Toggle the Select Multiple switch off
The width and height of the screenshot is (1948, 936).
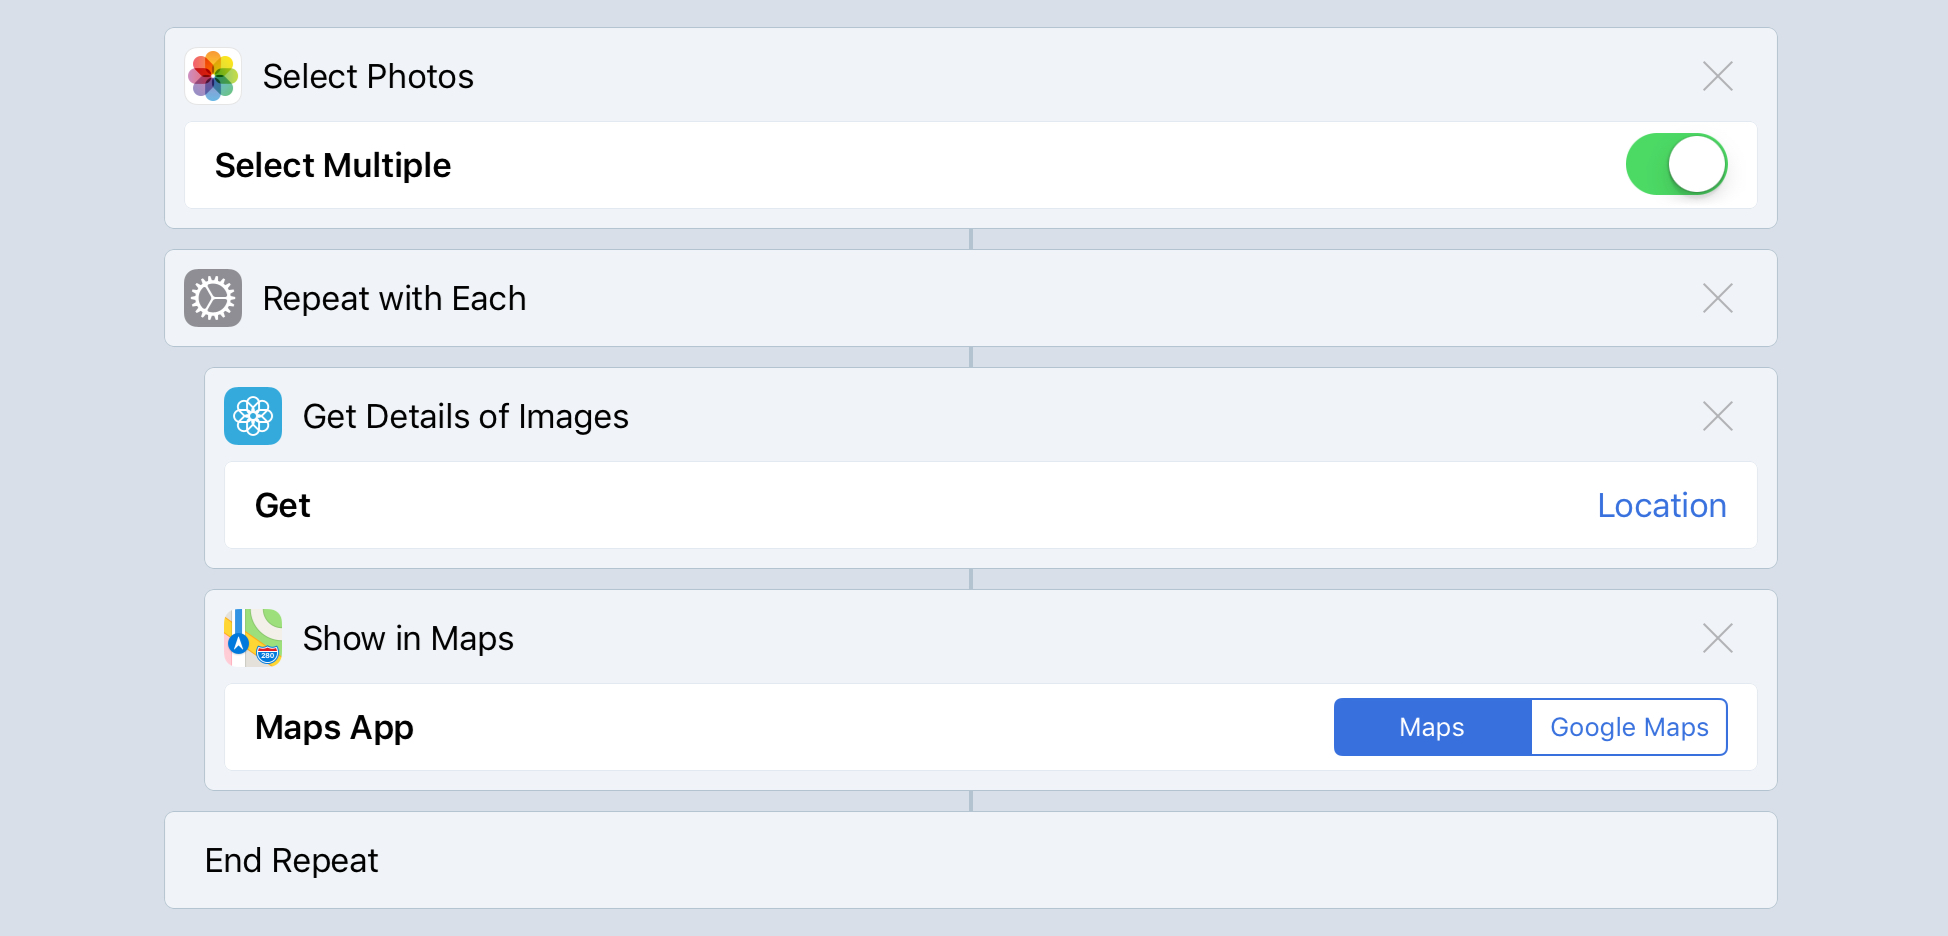coord(1676,164)
